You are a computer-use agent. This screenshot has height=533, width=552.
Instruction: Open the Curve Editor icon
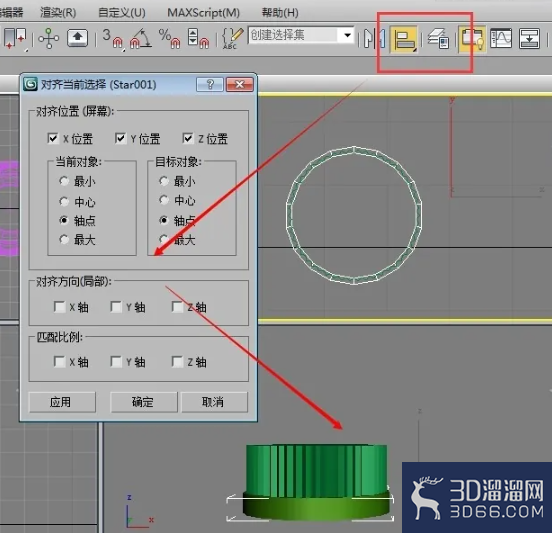click(501, 38)
